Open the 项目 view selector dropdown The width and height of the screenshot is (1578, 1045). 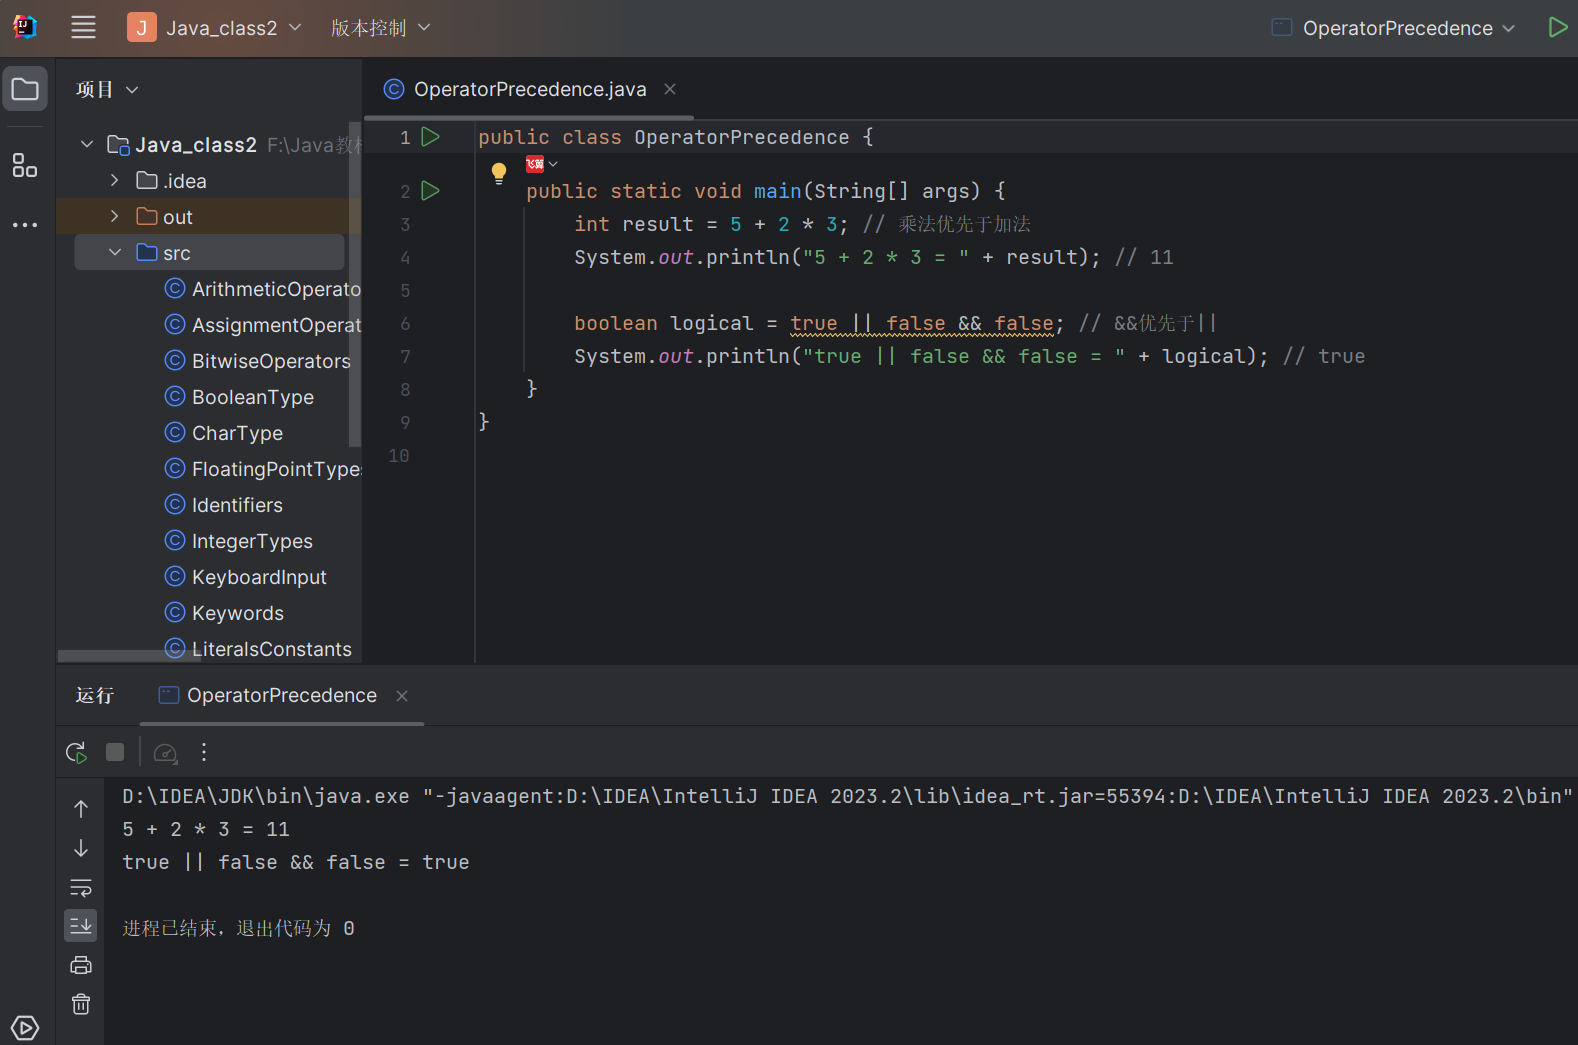107,90
